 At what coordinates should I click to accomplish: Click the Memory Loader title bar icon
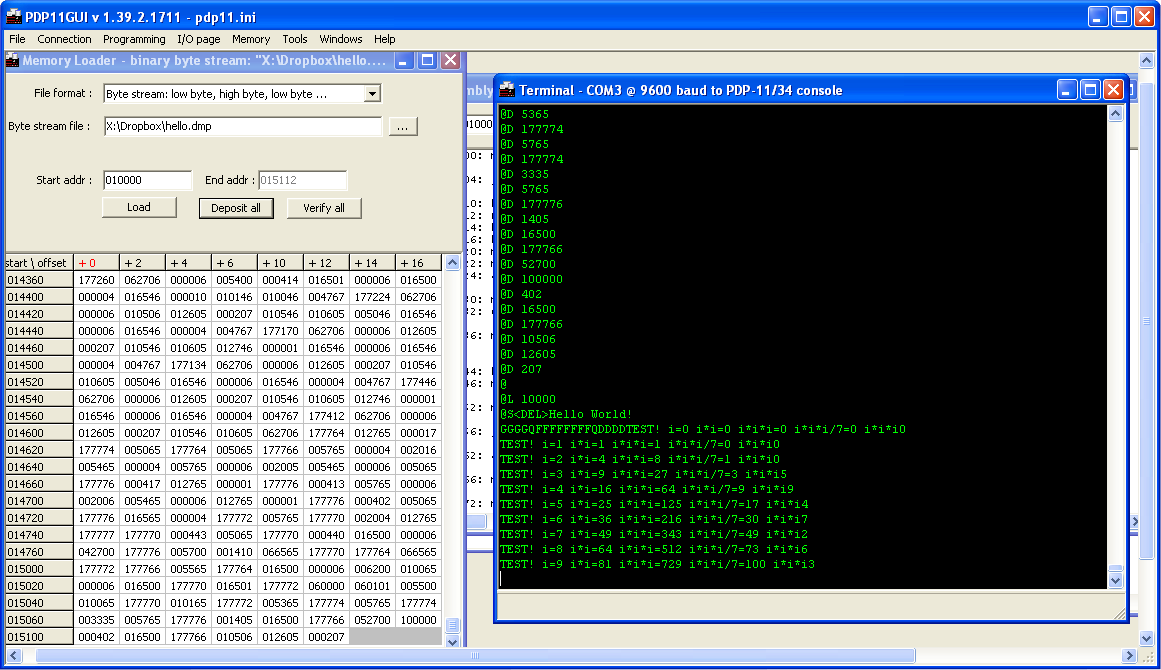click(13, 61)
